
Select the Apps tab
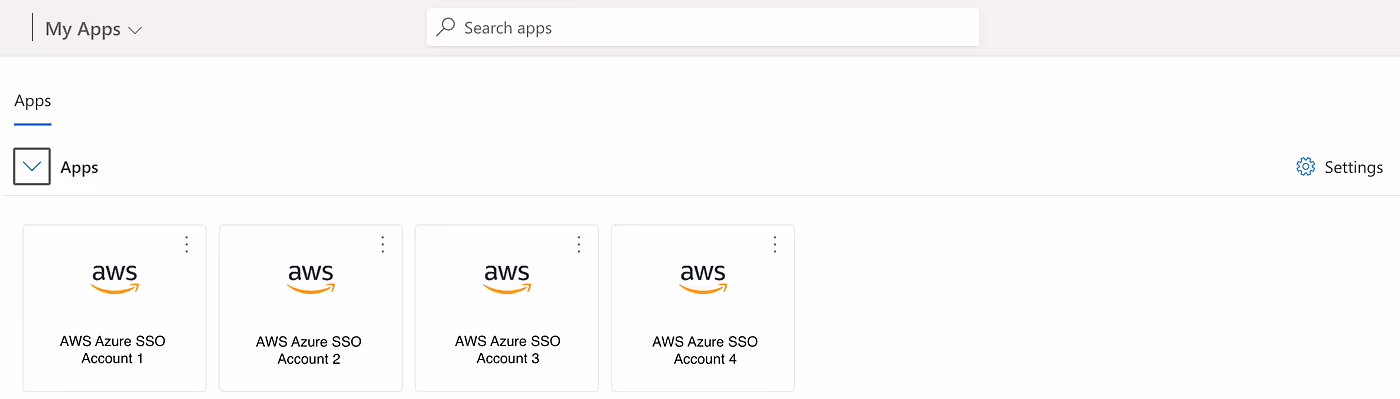(x=32, y=101)
